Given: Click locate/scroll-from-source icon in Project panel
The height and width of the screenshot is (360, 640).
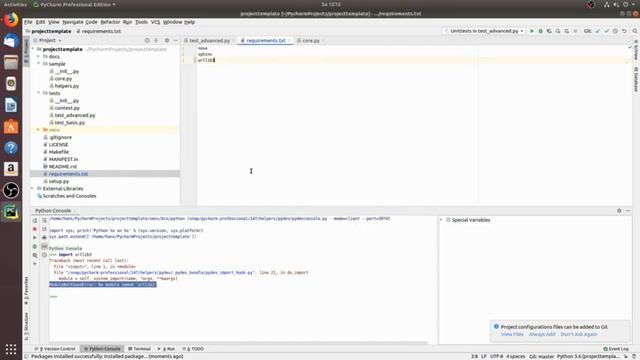Looking at the screenshot, I should [147, 40].
